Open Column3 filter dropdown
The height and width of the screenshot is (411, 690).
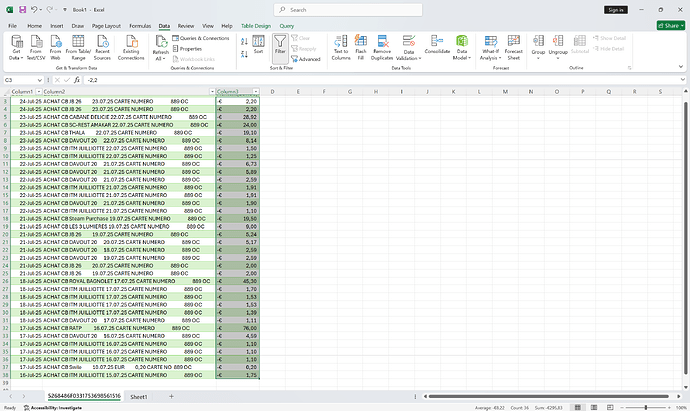[256, 92]
